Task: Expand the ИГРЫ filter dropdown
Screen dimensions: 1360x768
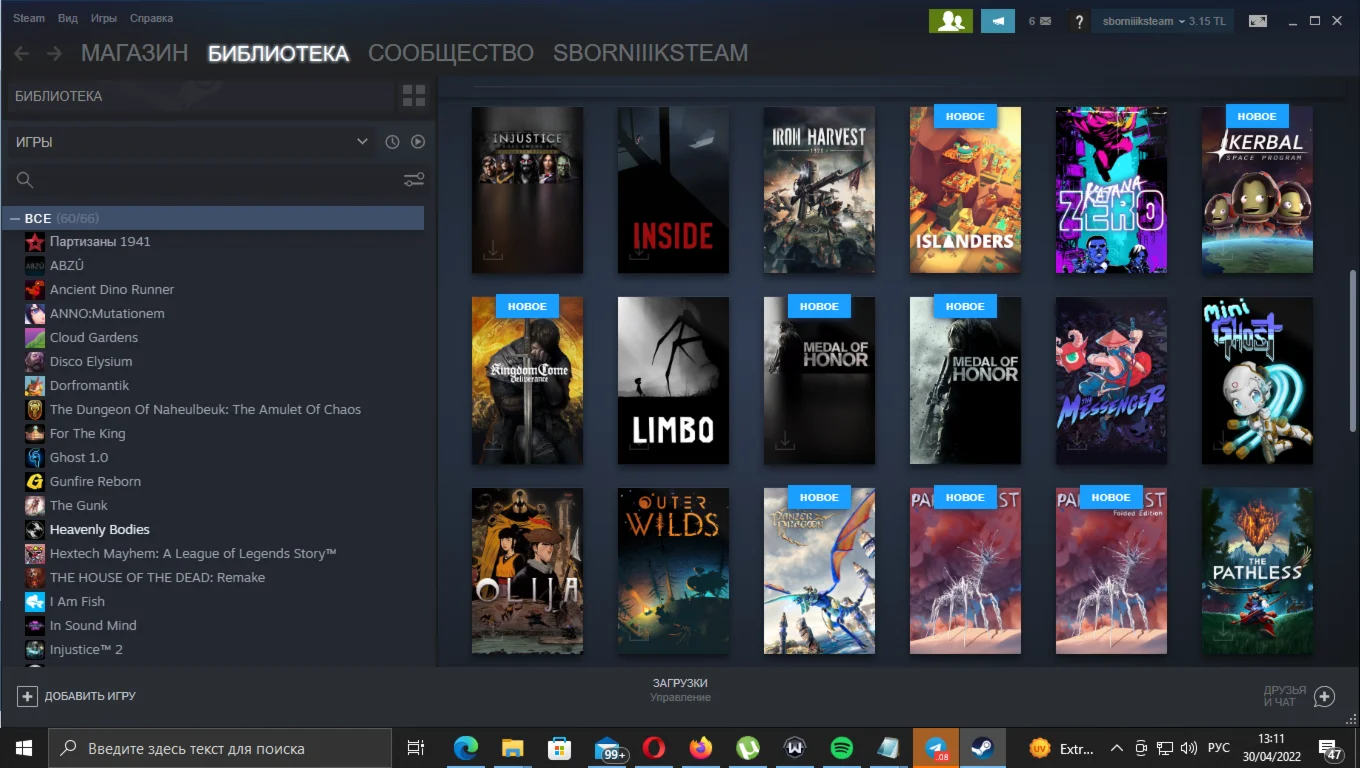Action: (x=362, y=142)
